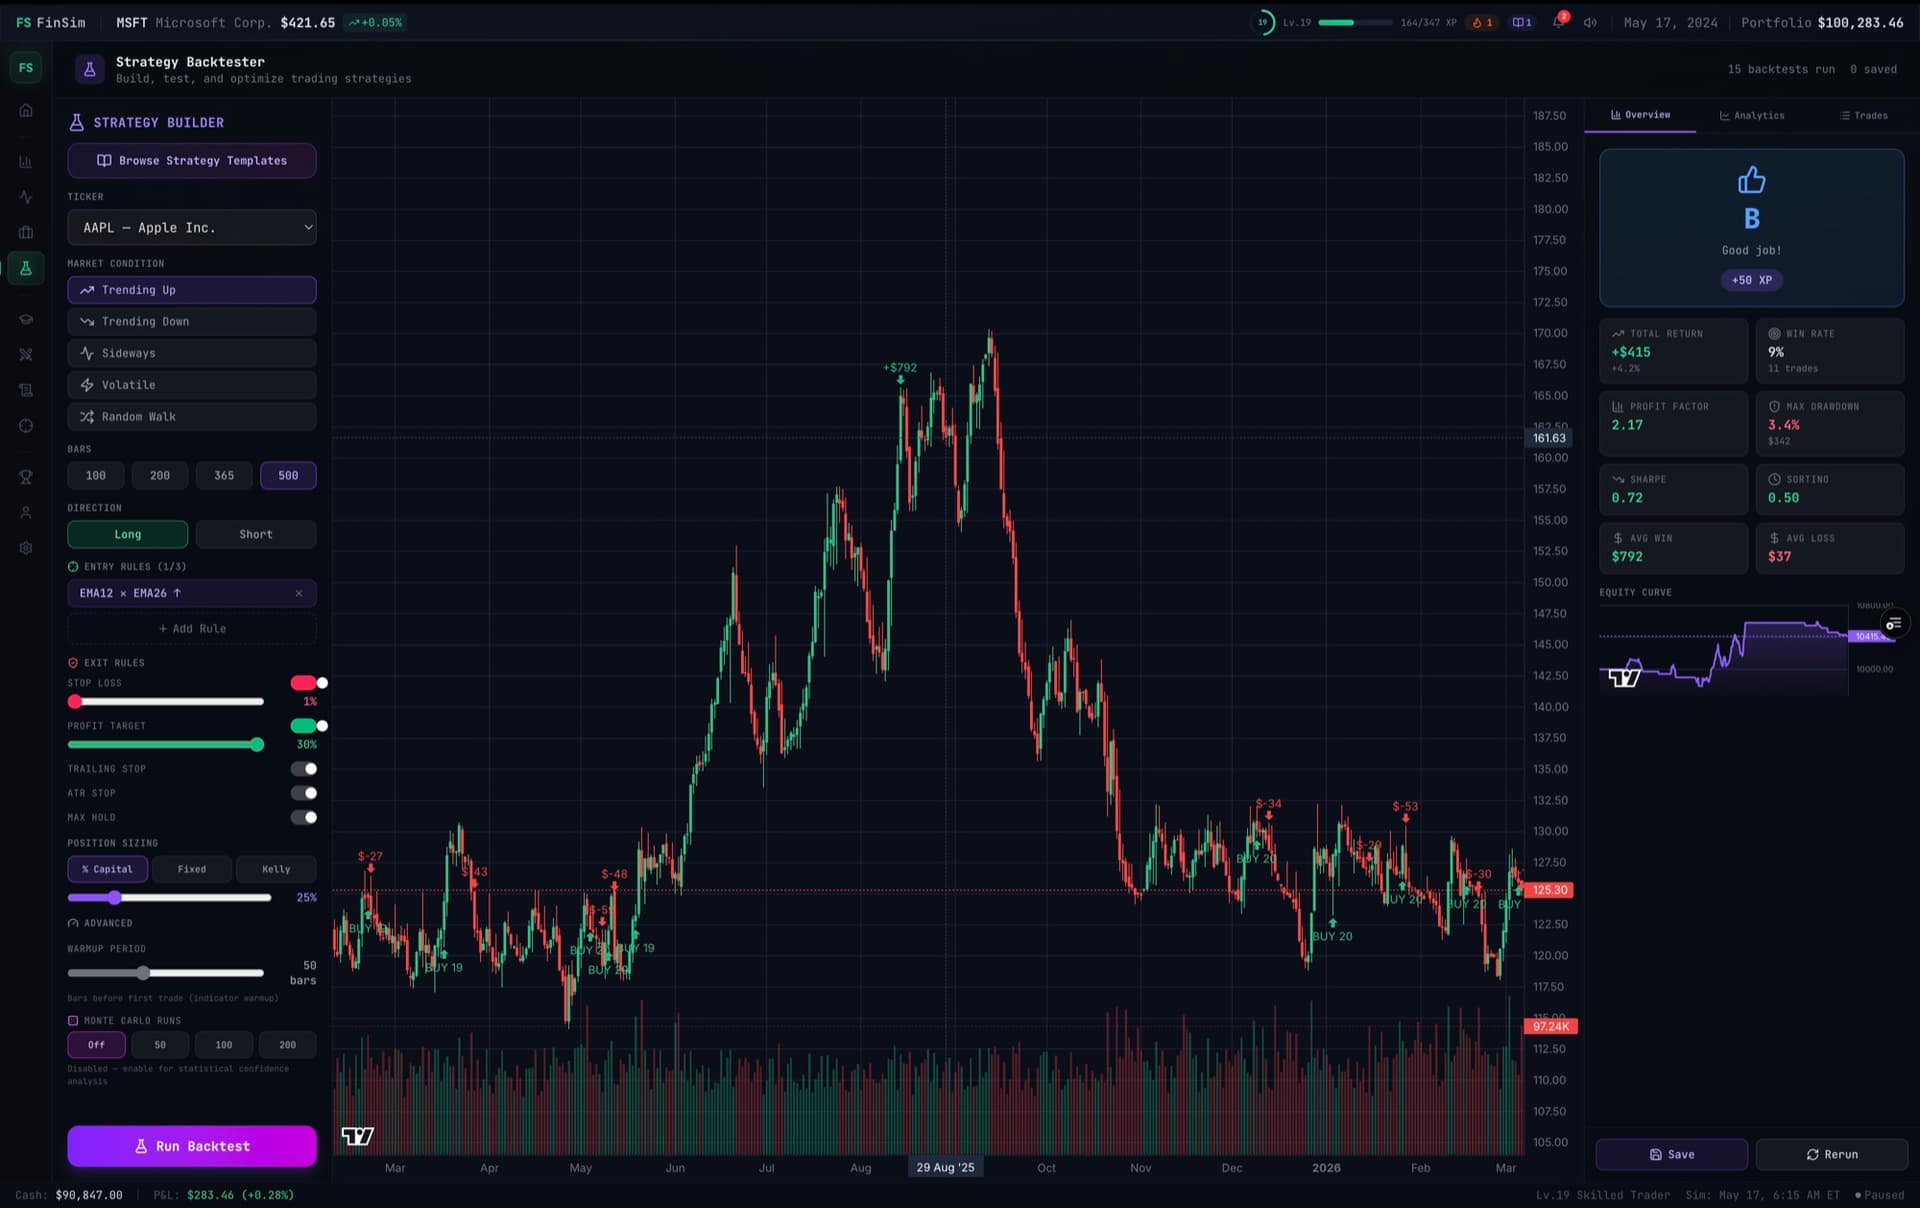The width and height of the screenshot is (1920, 1208).
Task: Click the Run Backtest button
Action: click(192, 1146)
